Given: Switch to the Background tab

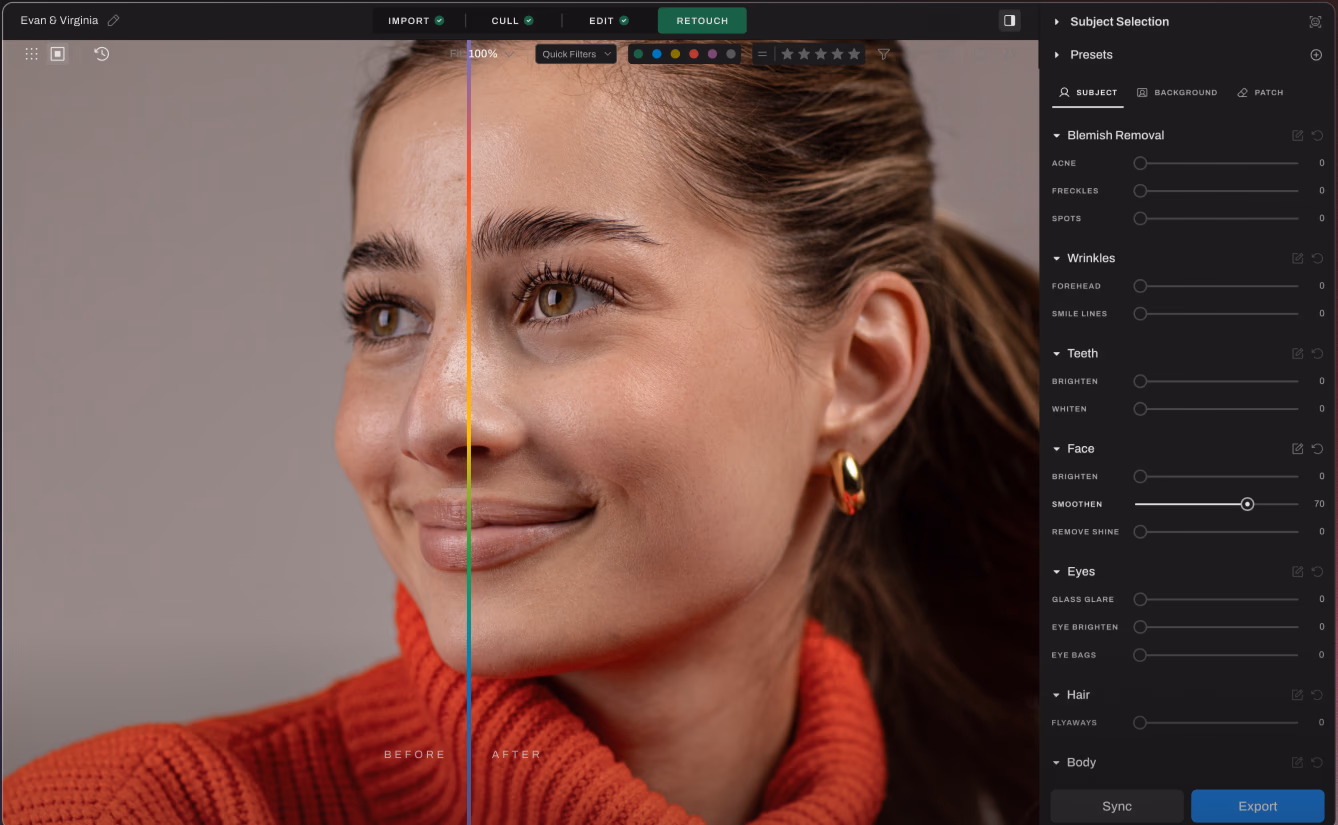Looking at the screenshot, I should (1177, 92).
